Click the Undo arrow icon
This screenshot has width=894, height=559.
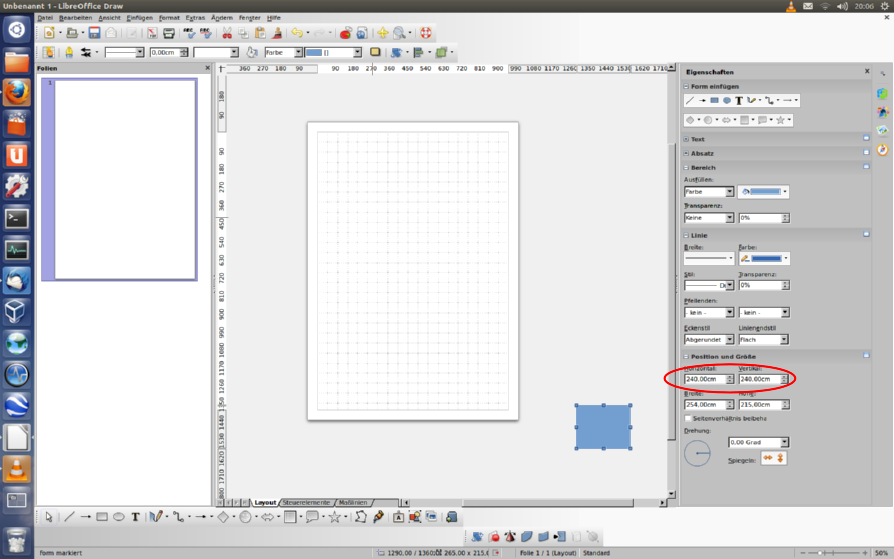point(296,33)
